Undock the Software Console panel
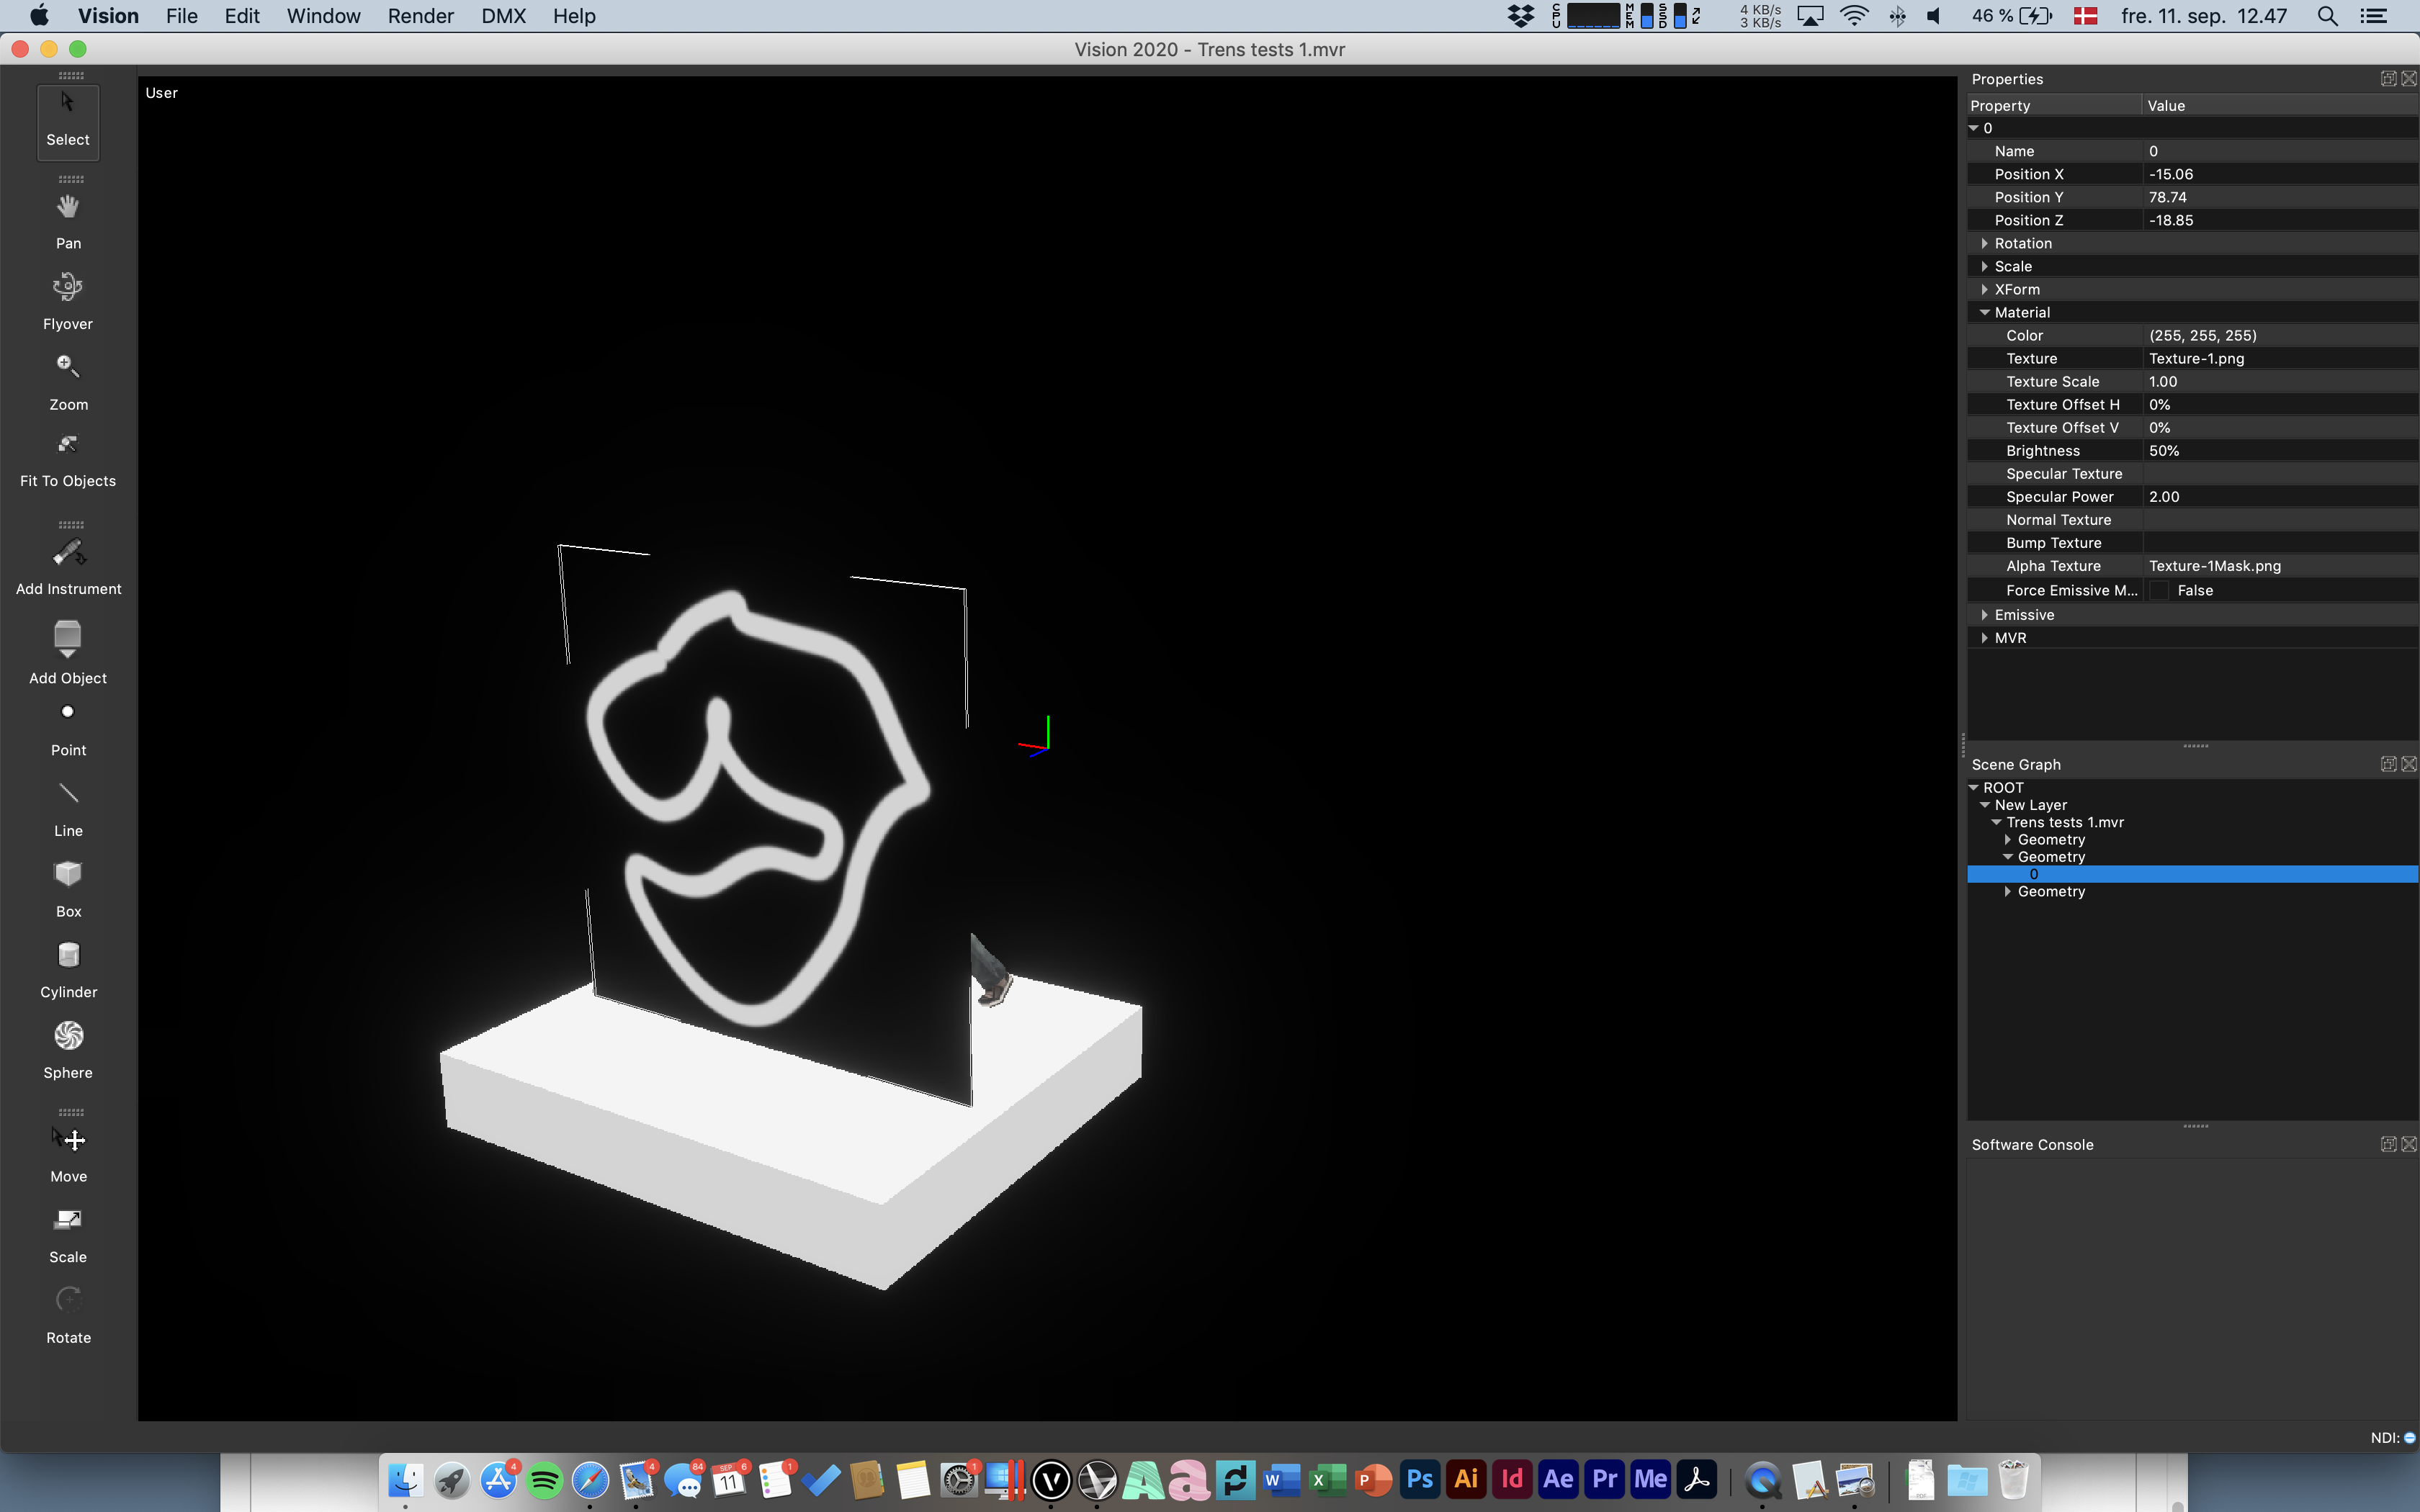 [2388, 1144]
